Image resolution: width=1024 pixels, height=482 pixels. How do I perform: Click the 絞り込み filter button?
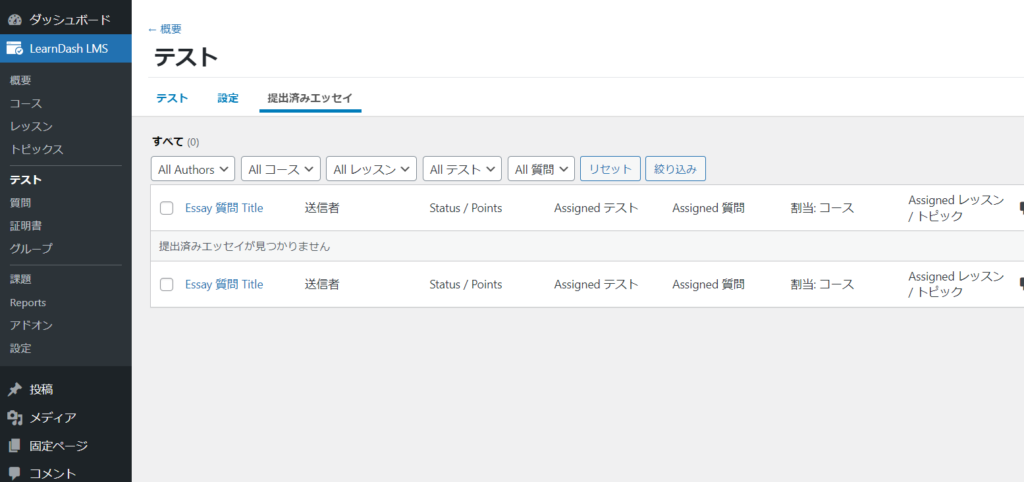pos(676,169)
